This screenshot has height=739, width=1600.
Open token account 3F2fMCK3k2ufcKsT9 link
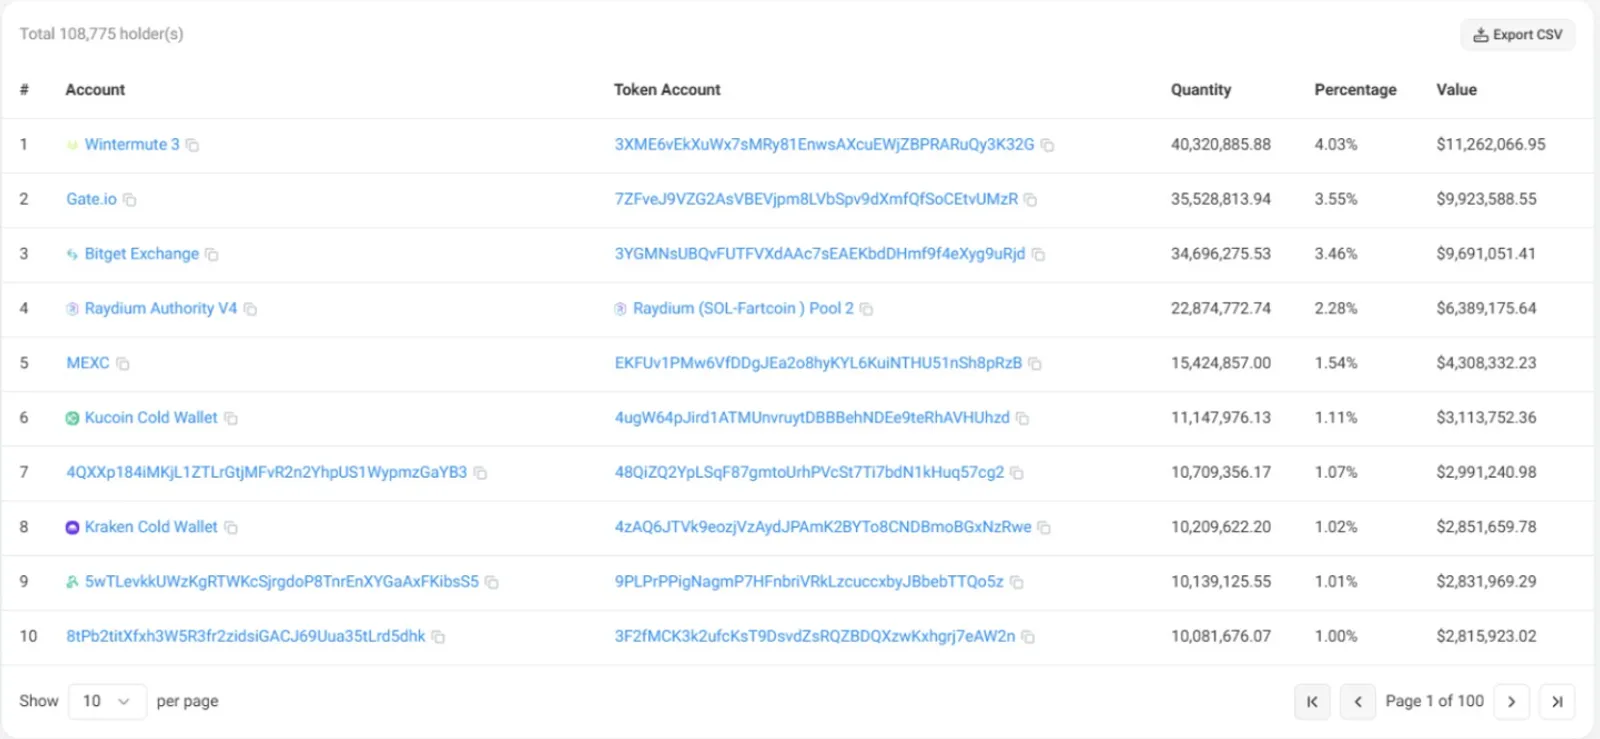pyautogui.click(x=814, y=636)
